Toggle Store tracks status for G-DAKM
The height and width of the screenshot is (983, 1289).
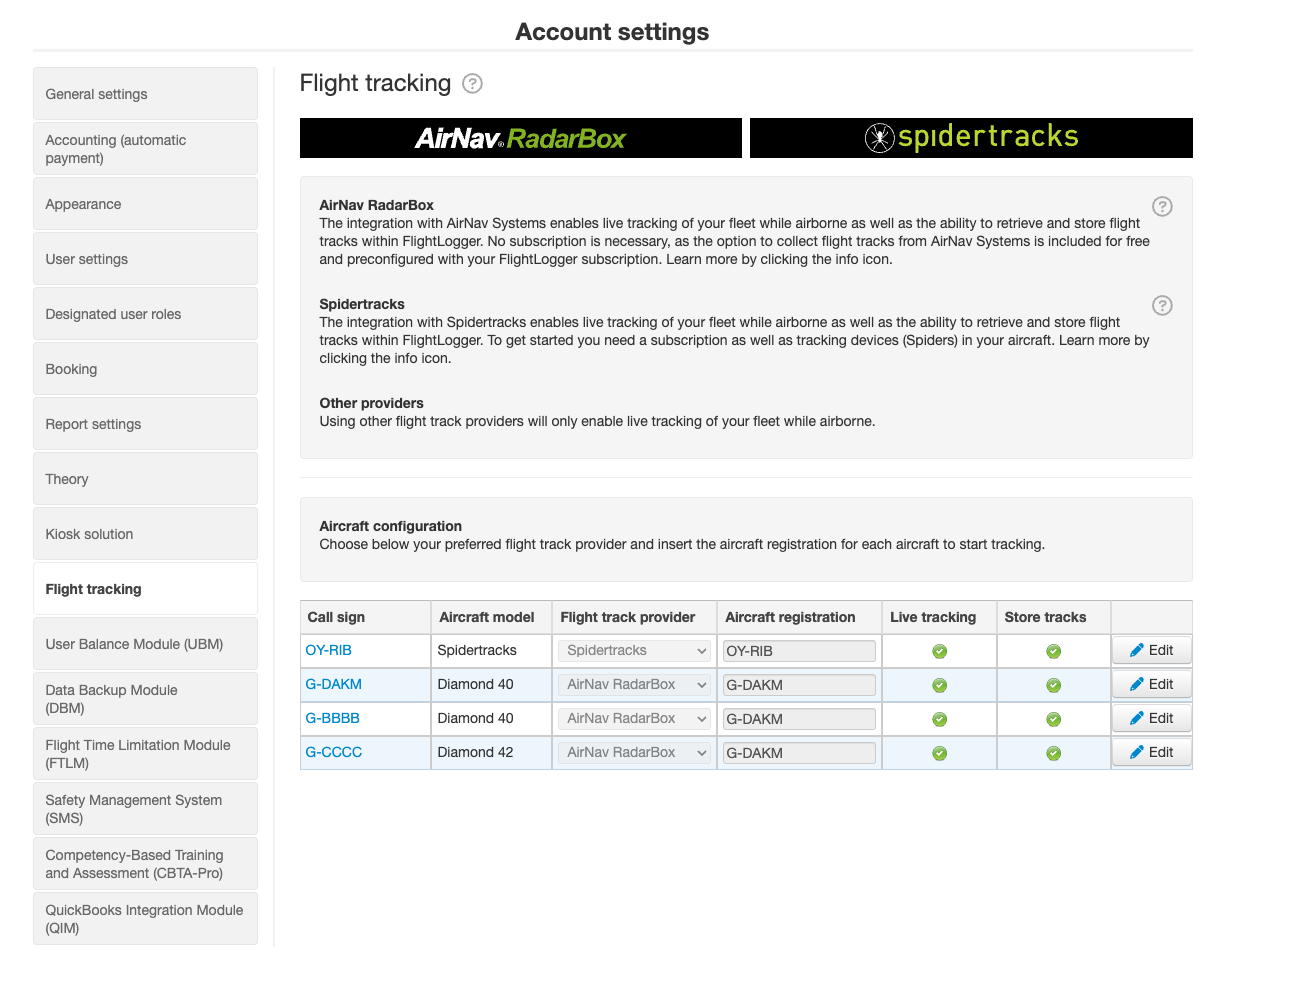1053,684
